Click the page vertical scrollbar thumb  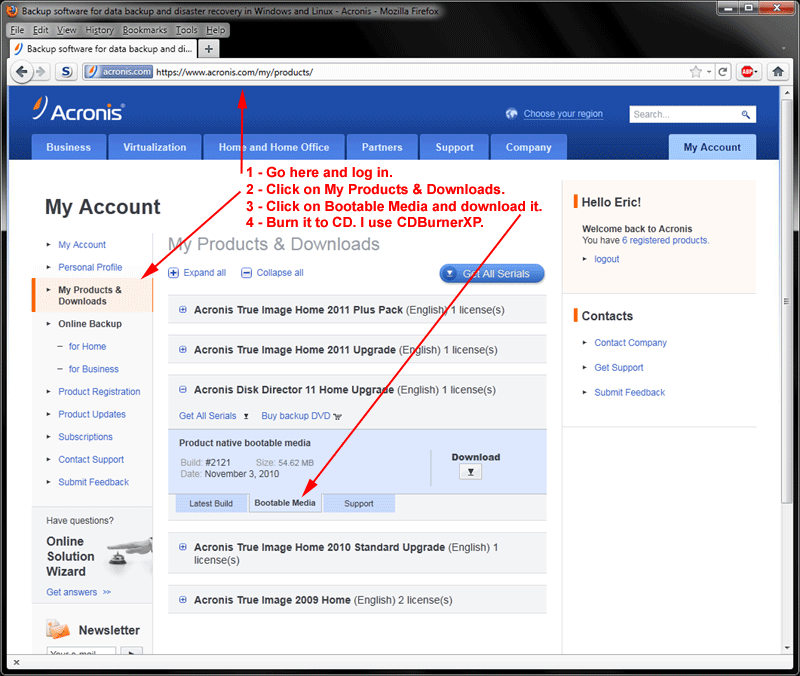click(786, 301)
